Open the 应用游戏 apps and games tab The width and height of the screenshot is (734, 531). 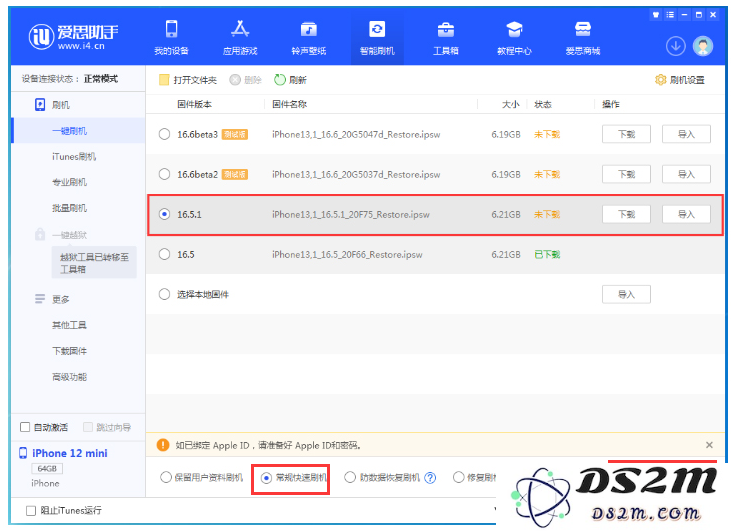pyautogui.click(x=240, y=38)
